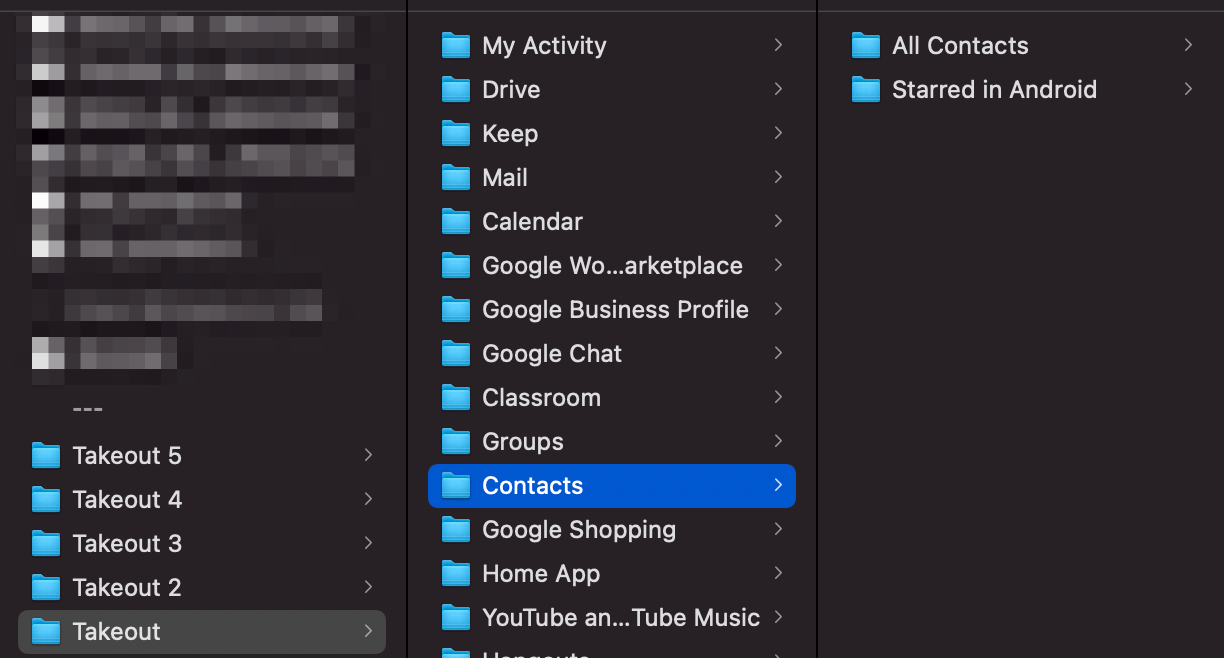Image resolution: width=1224 pixels, height=658 pixels.
Task: Open the Keep row chevron
Action: point(778,133)
